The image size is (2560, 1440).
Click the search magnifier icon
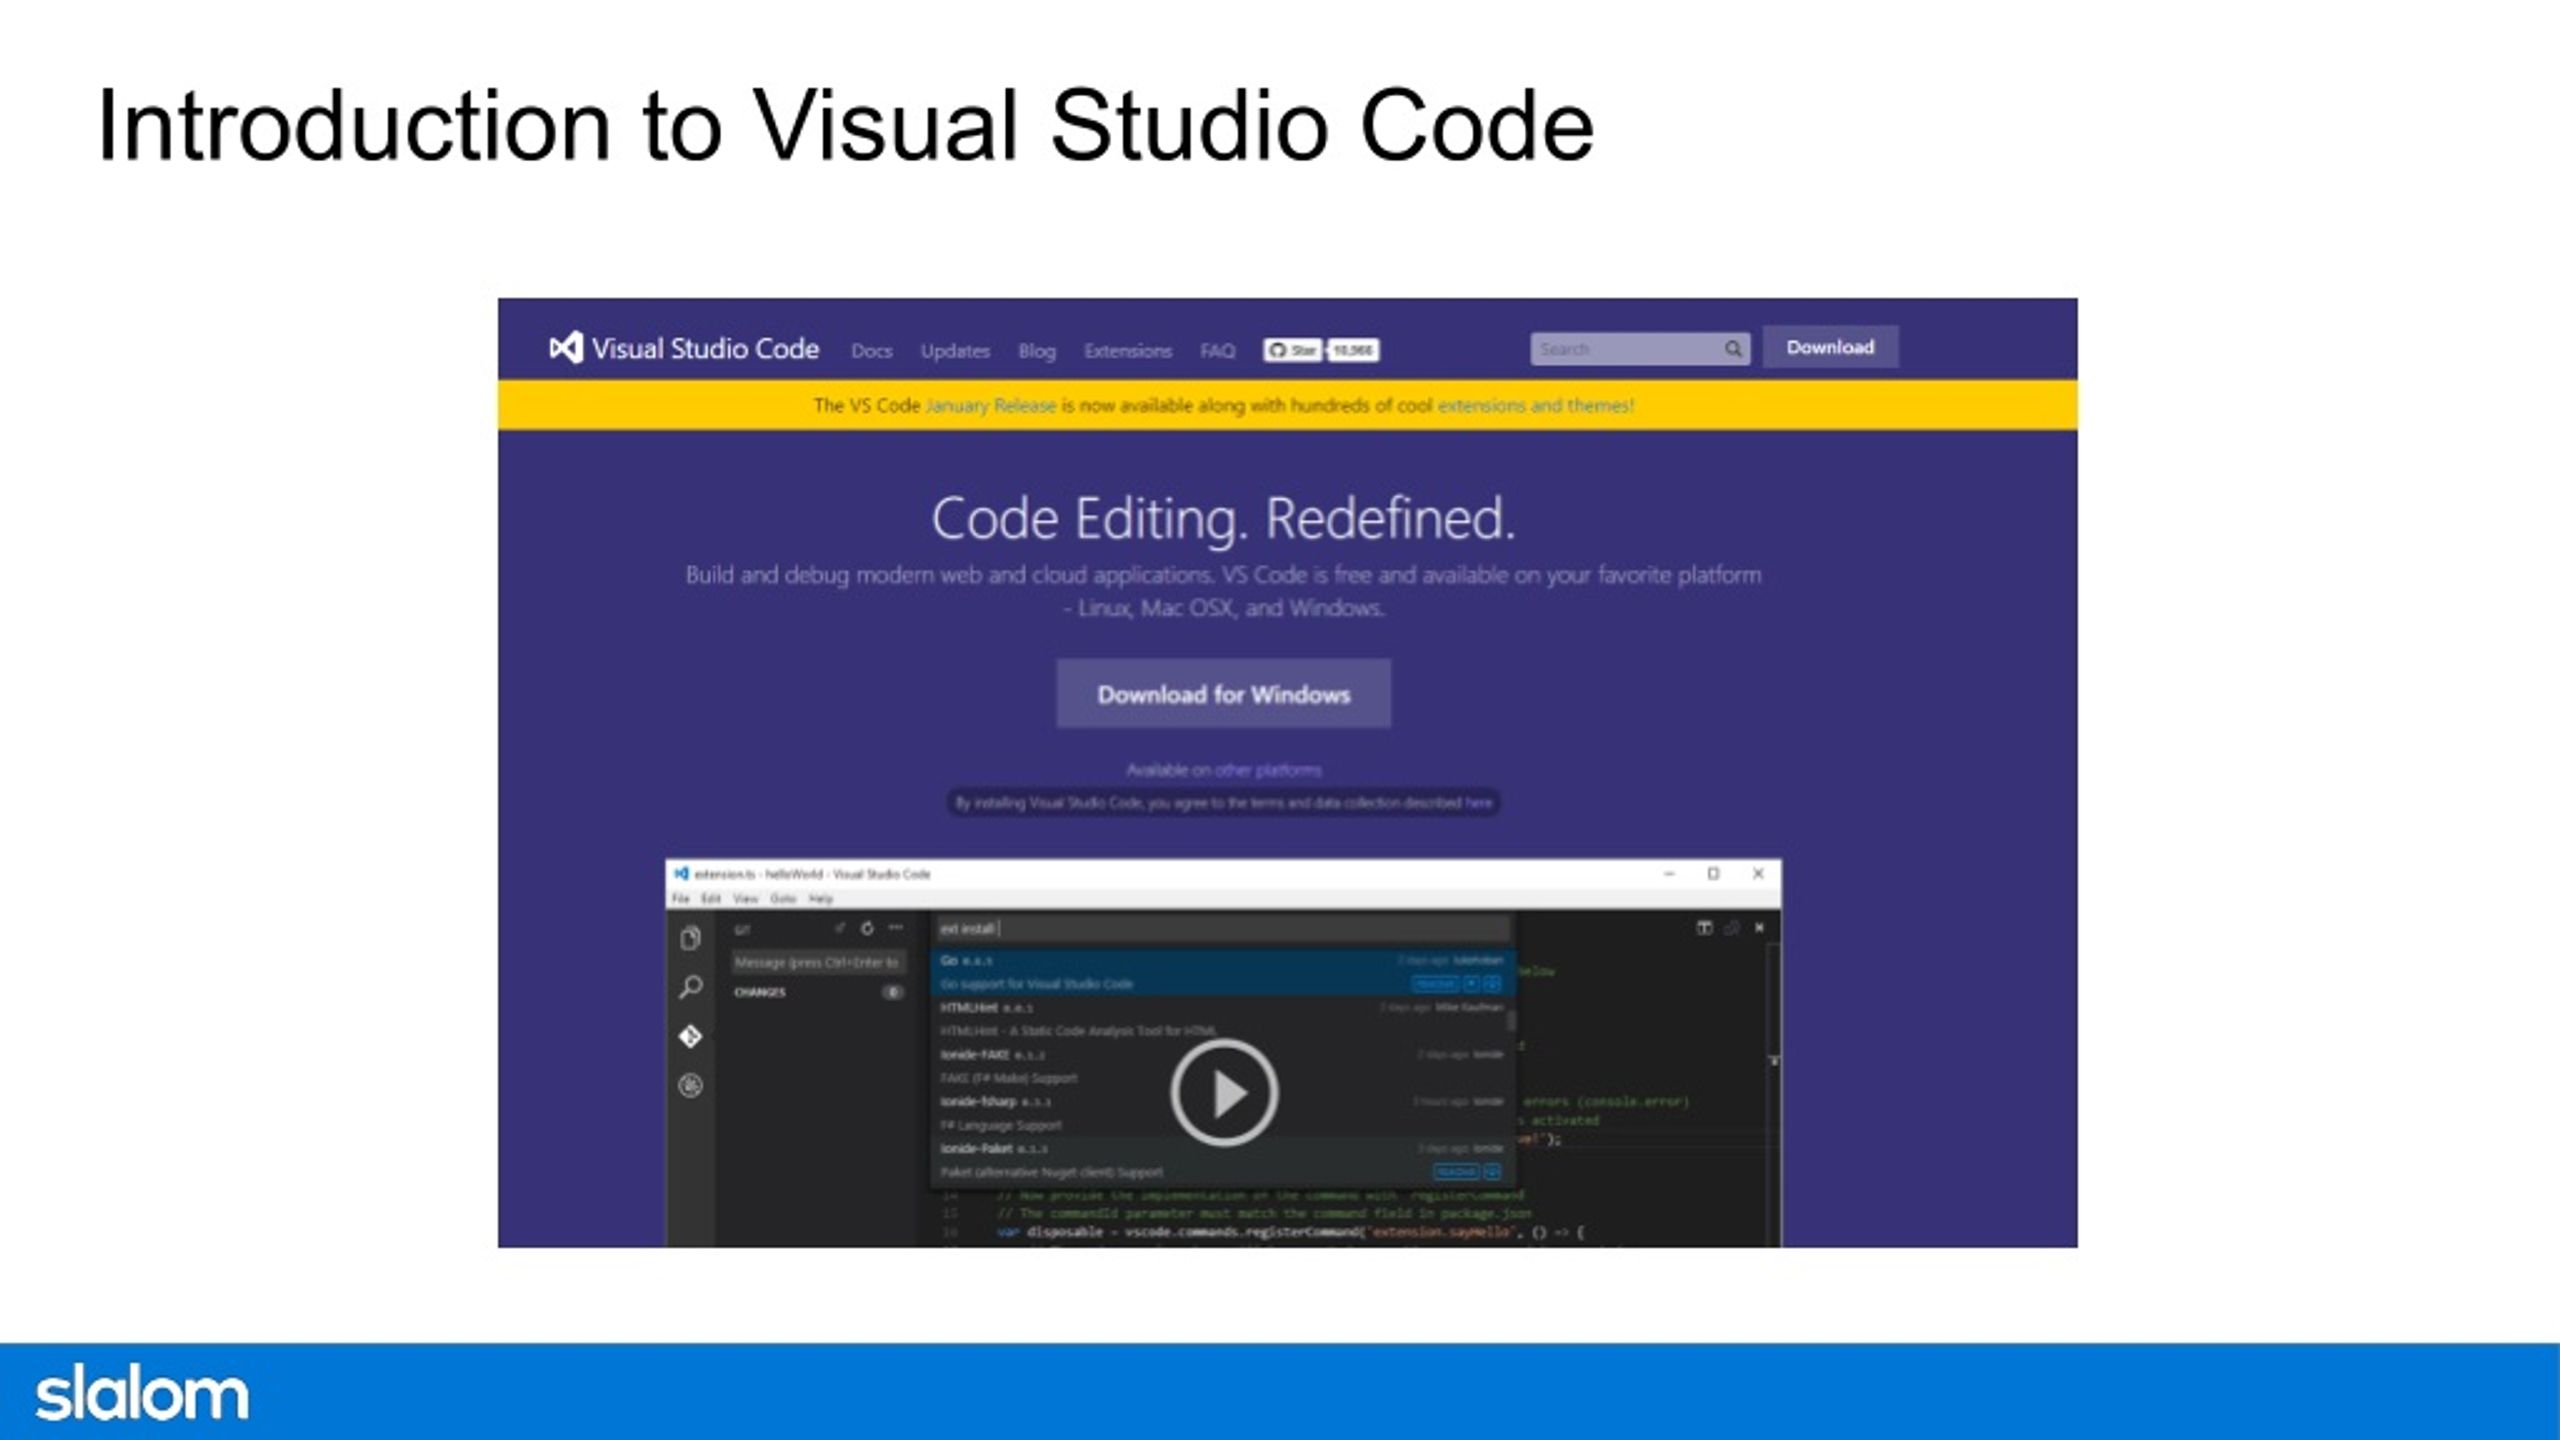tap(1733, 349)
